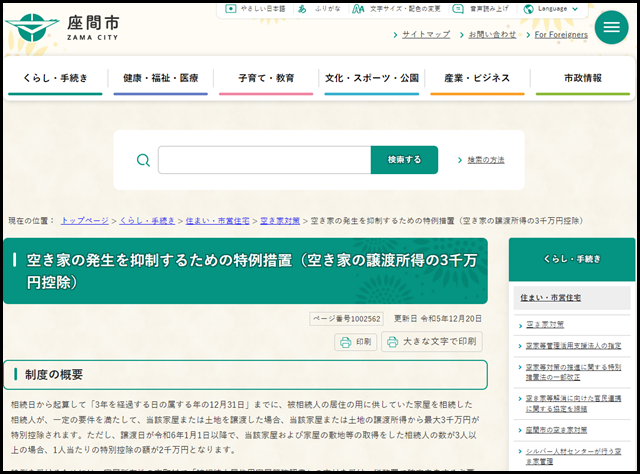
Task: Go to トップページ in the breadcrumb
Action: [x=85, y=221]
